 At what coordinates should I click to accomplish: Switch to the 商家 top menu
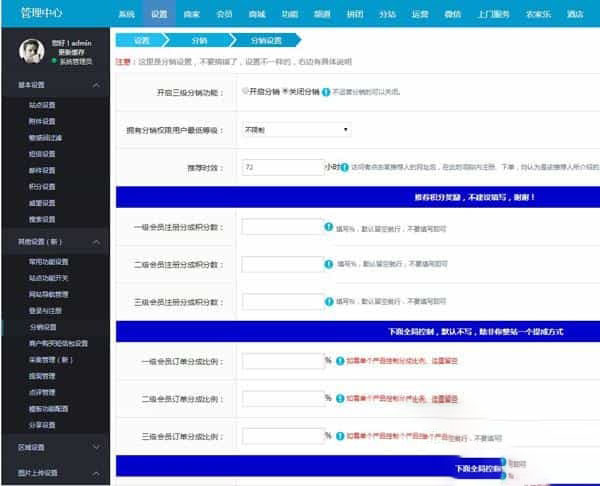[x=191, y=15]
